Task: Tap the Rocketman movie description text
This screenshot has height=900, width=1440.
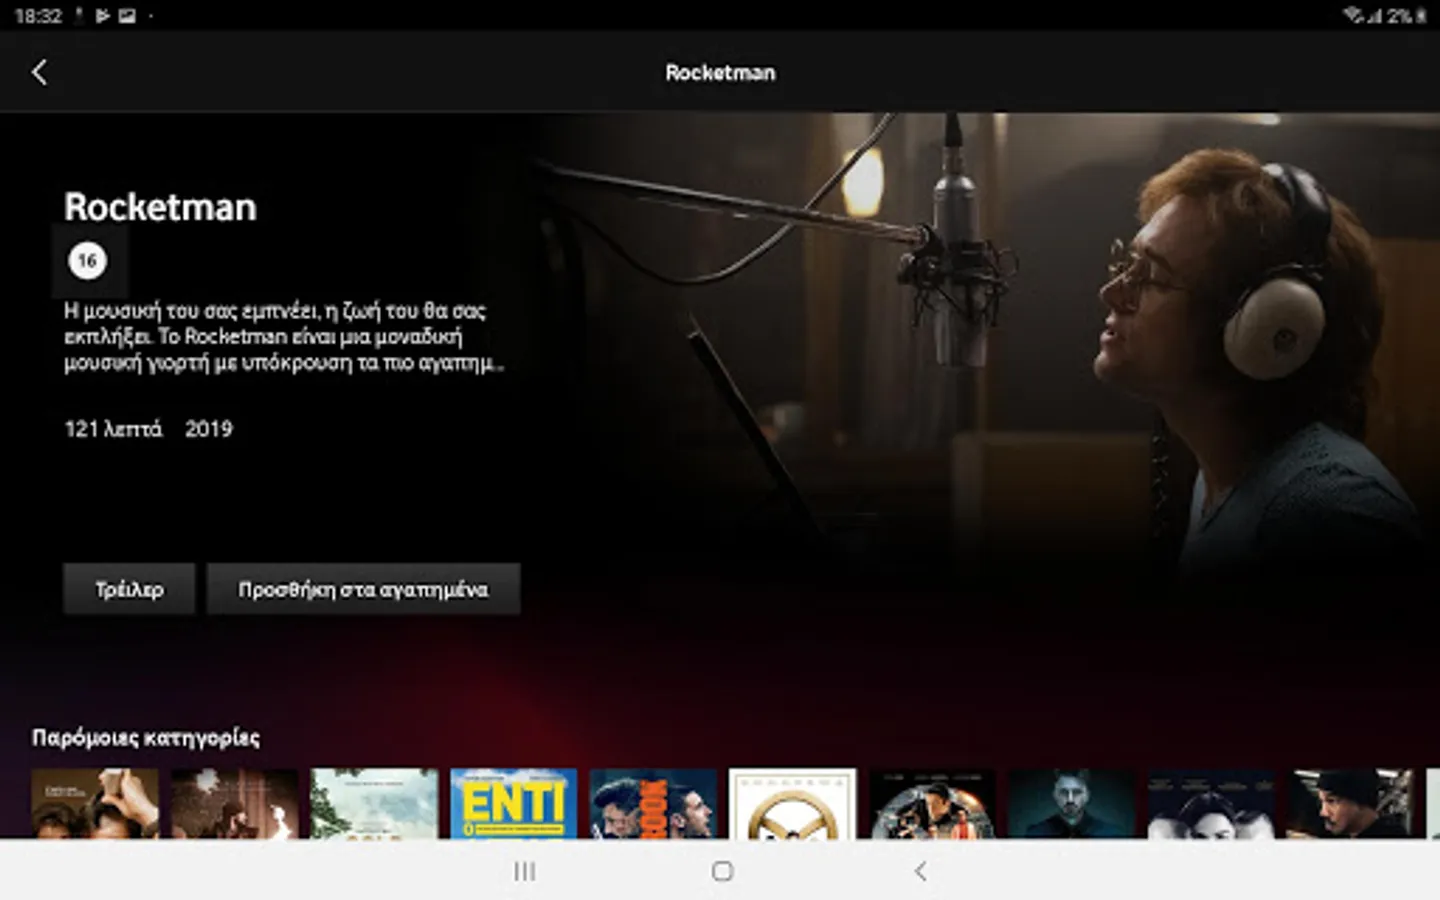Action: coord(283,337)
